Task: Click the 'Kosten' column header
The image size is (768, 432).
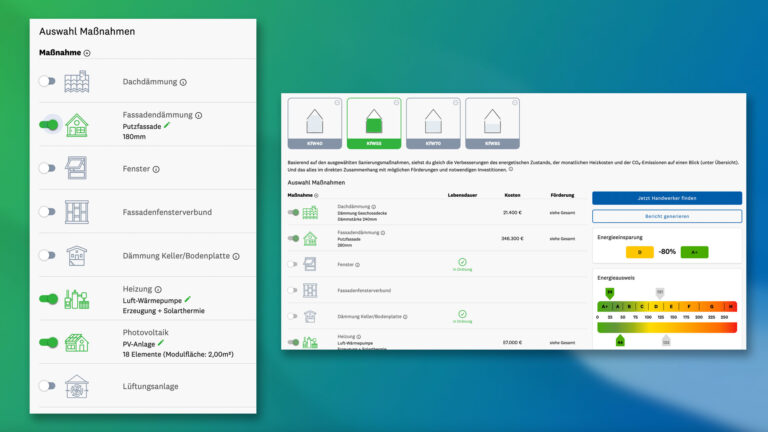Action: coord(512,195)
